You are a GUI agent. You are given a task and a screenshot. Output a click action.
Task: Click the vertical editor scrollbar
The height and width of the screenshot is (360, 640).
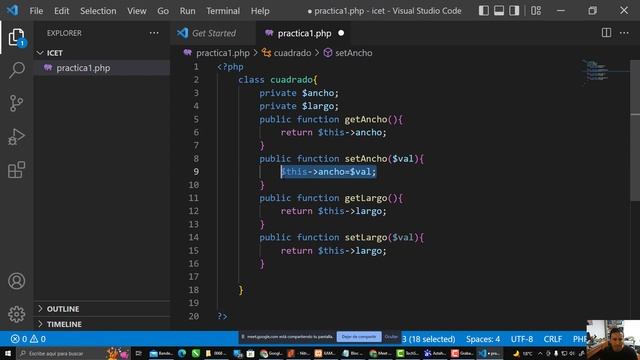click(635, 131)
